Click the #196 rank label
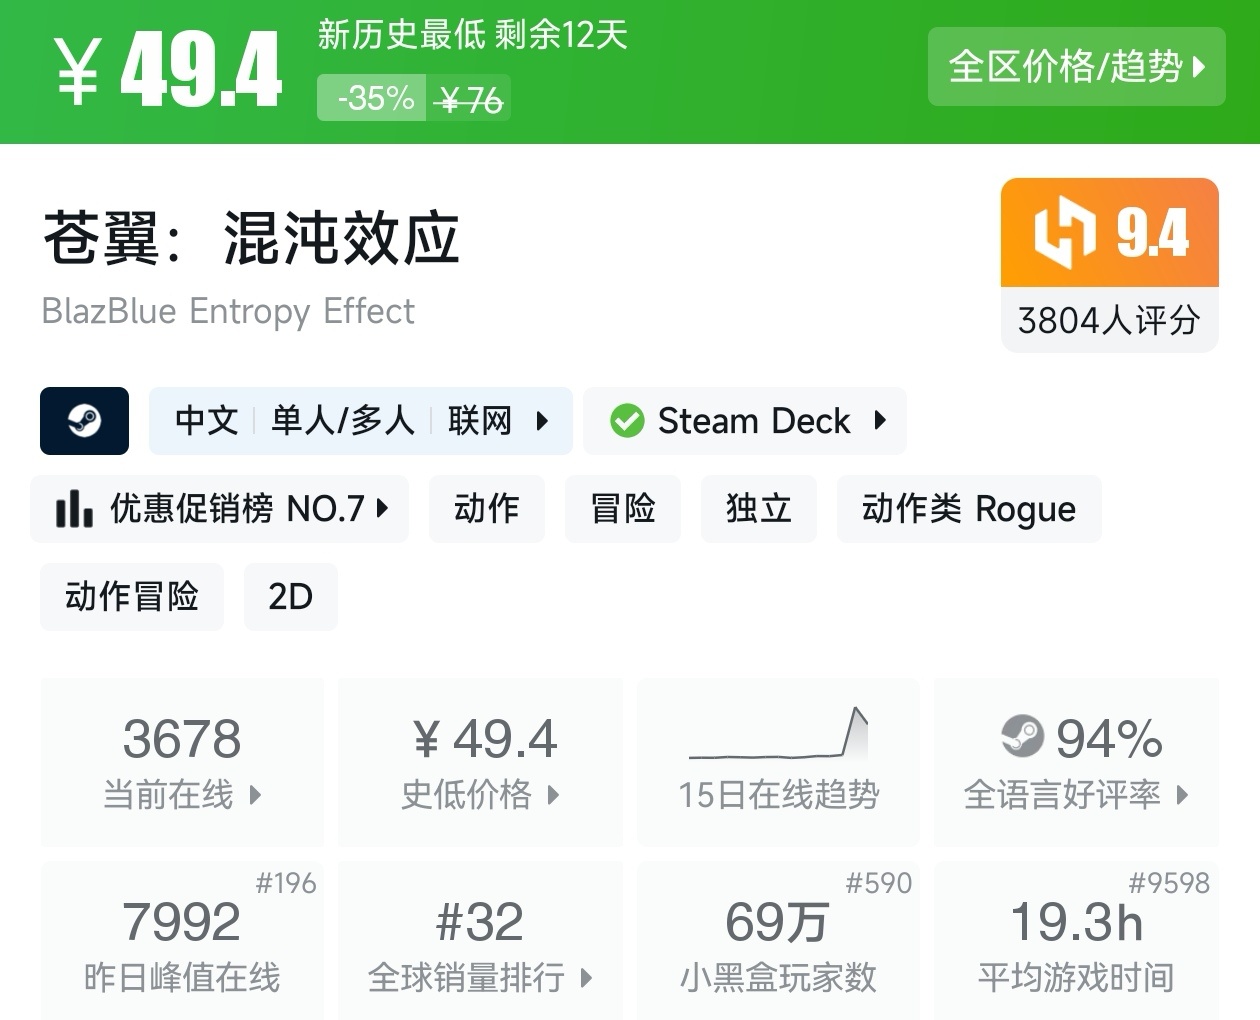This screenshot has height=1020, width=1260. (x=286, y=882)
